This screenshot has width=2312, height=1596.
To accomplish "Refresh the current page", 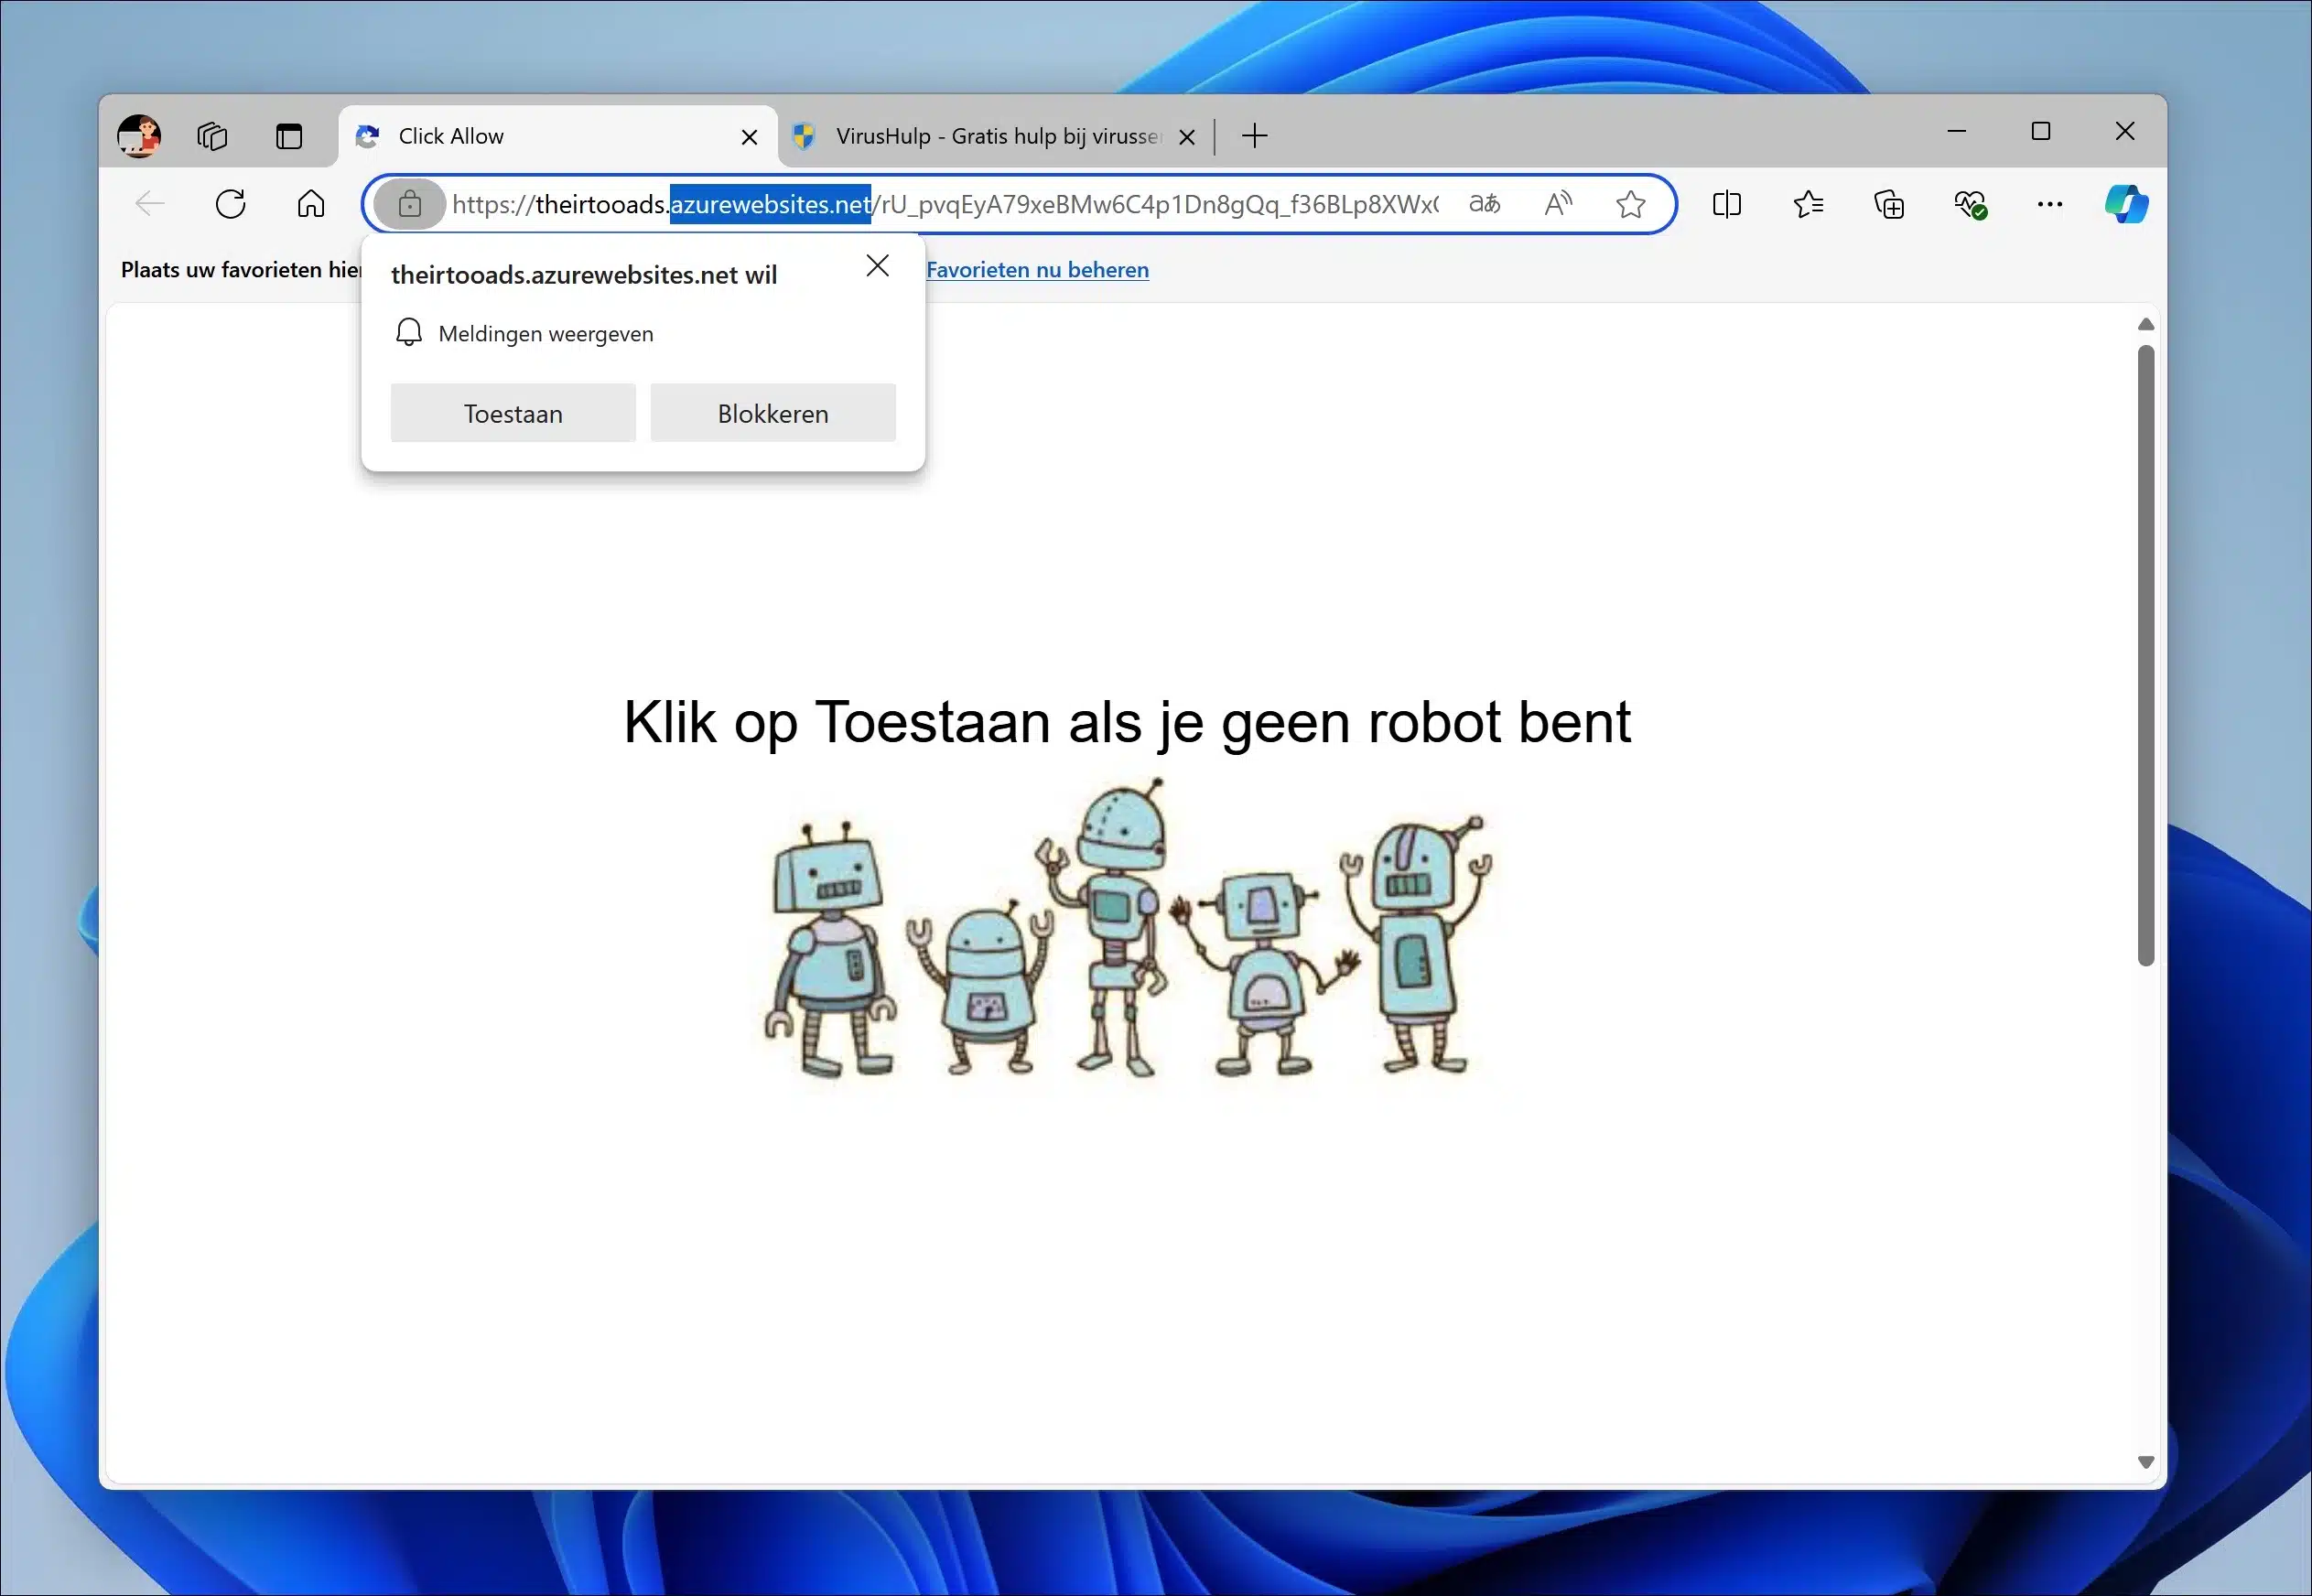I will (231, 204).
